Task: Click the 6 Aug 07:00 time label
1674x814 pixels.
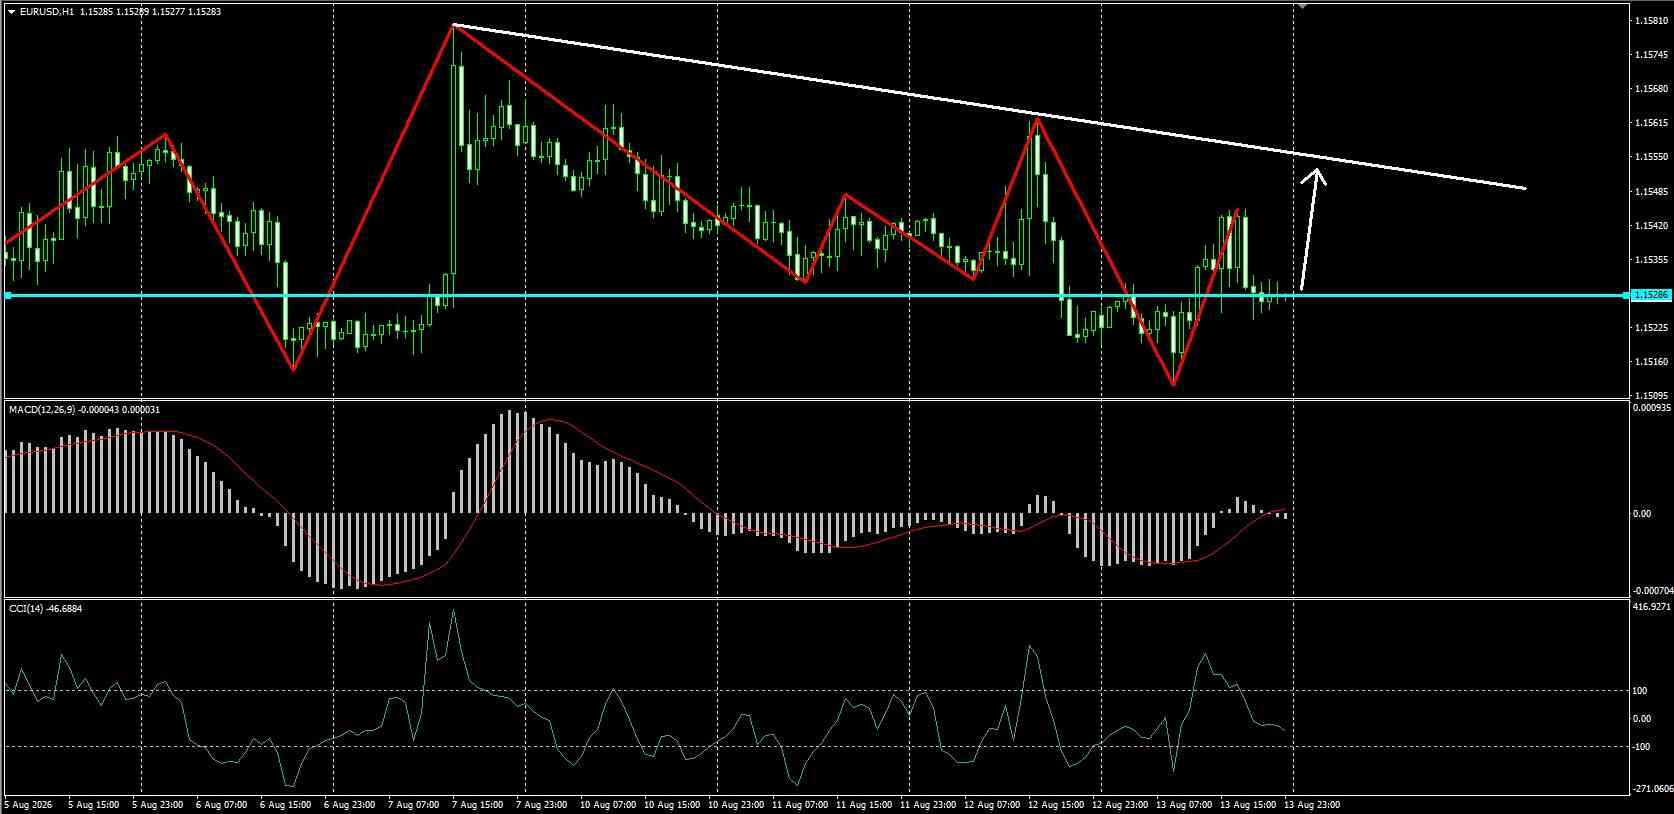Action: pos(221,804)
